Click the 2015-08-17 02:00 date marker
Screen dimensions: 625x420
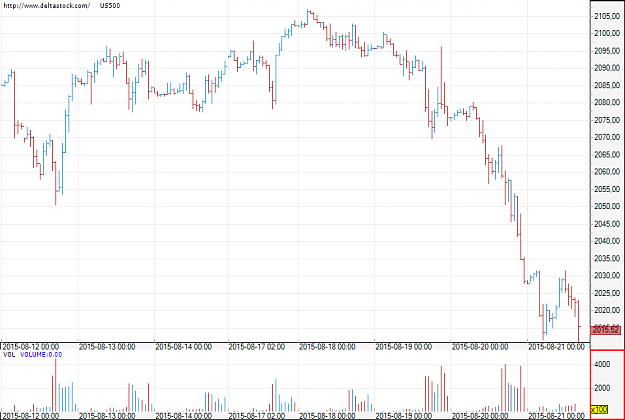coord(257,347)
